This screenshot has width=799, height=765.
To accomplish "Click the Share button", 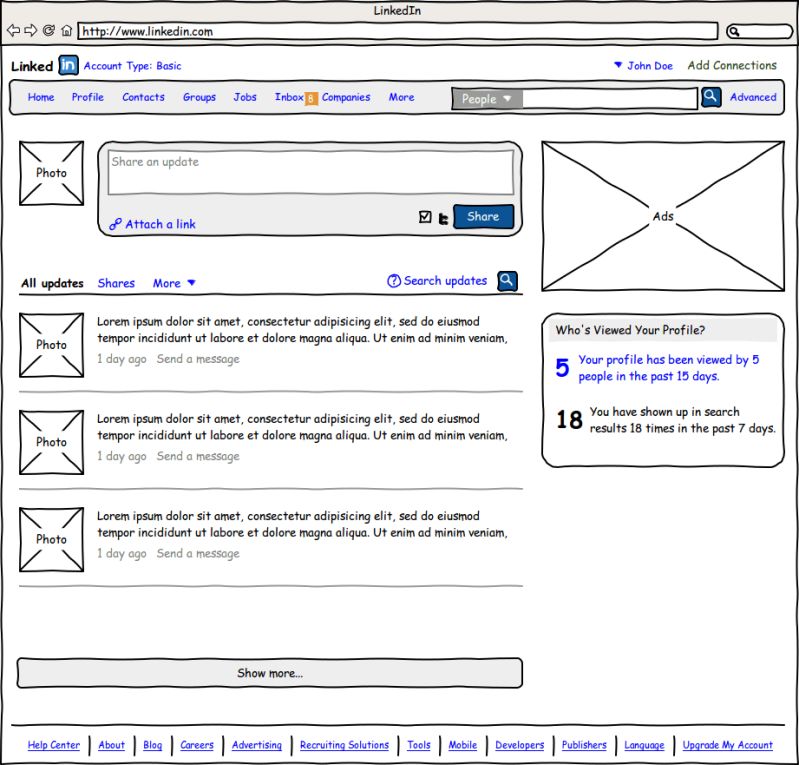I will (x=483, y=217).
